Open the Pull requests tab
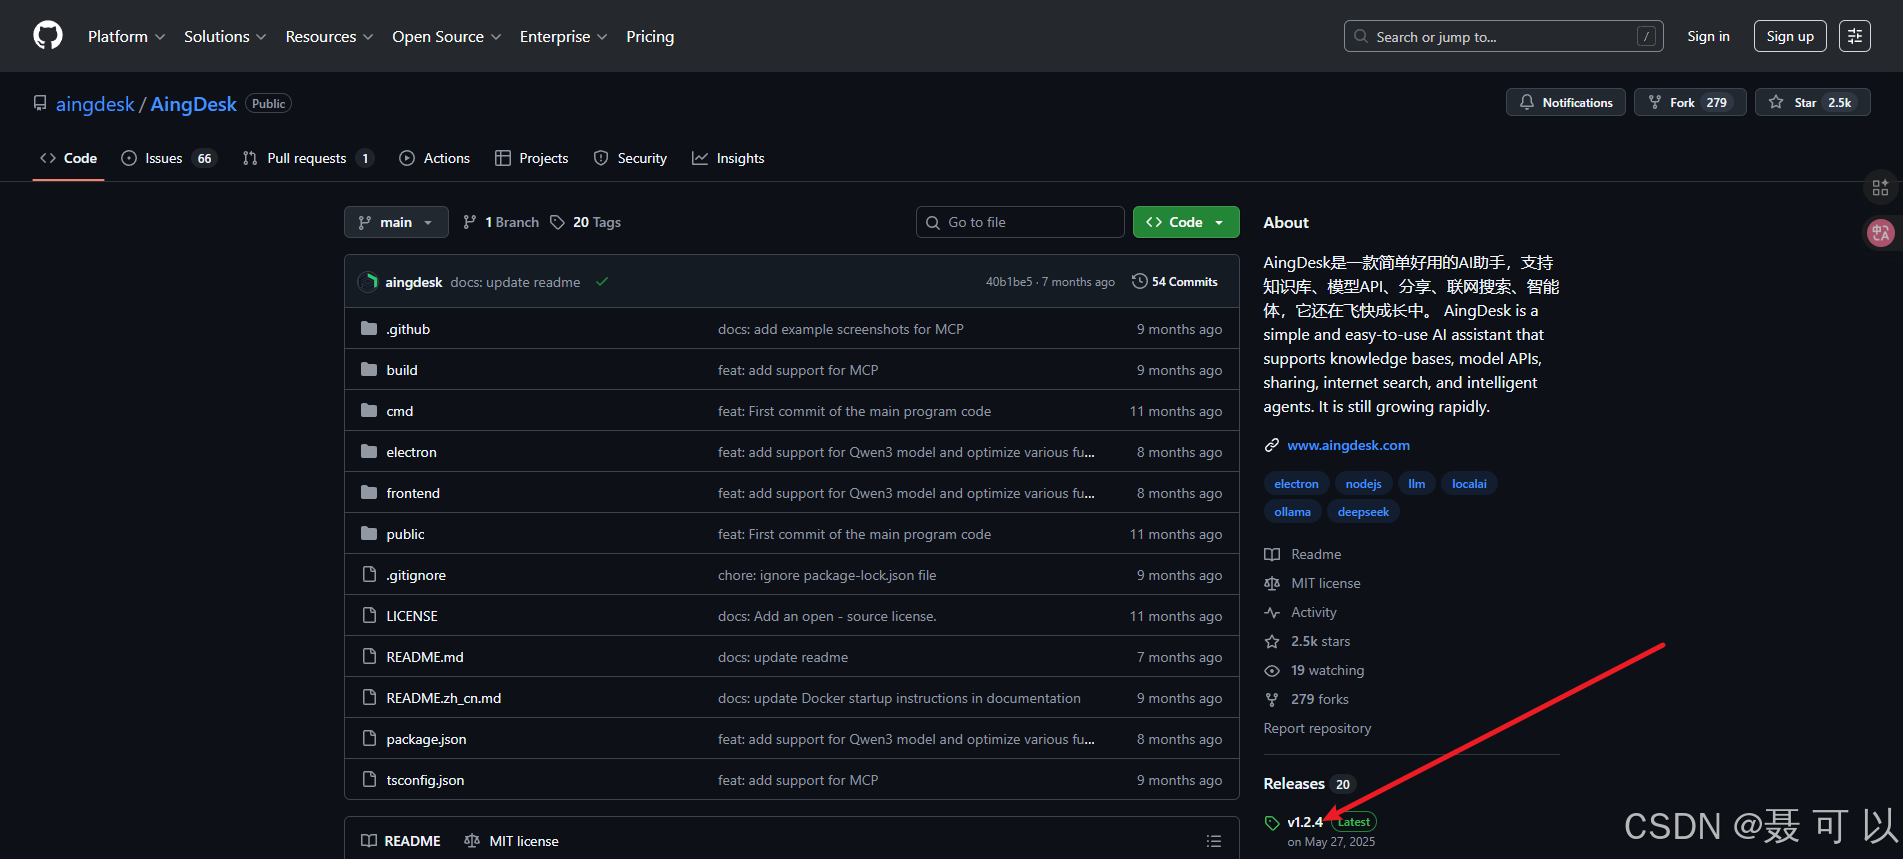The width and height of the screenshot is (1903, 859). (x=308, y=158)
